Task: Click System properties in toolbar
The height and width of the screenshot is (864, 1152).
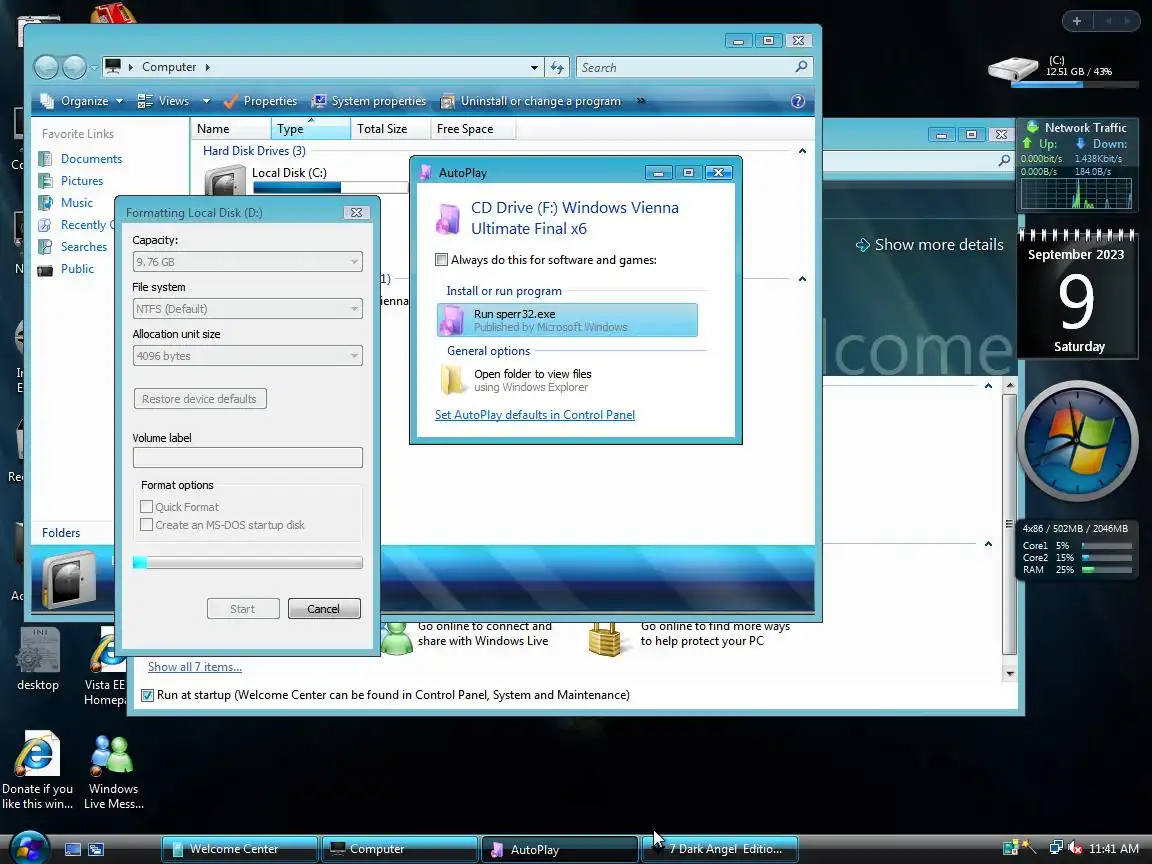Action: pyautogui.click(x=369, y=101)
